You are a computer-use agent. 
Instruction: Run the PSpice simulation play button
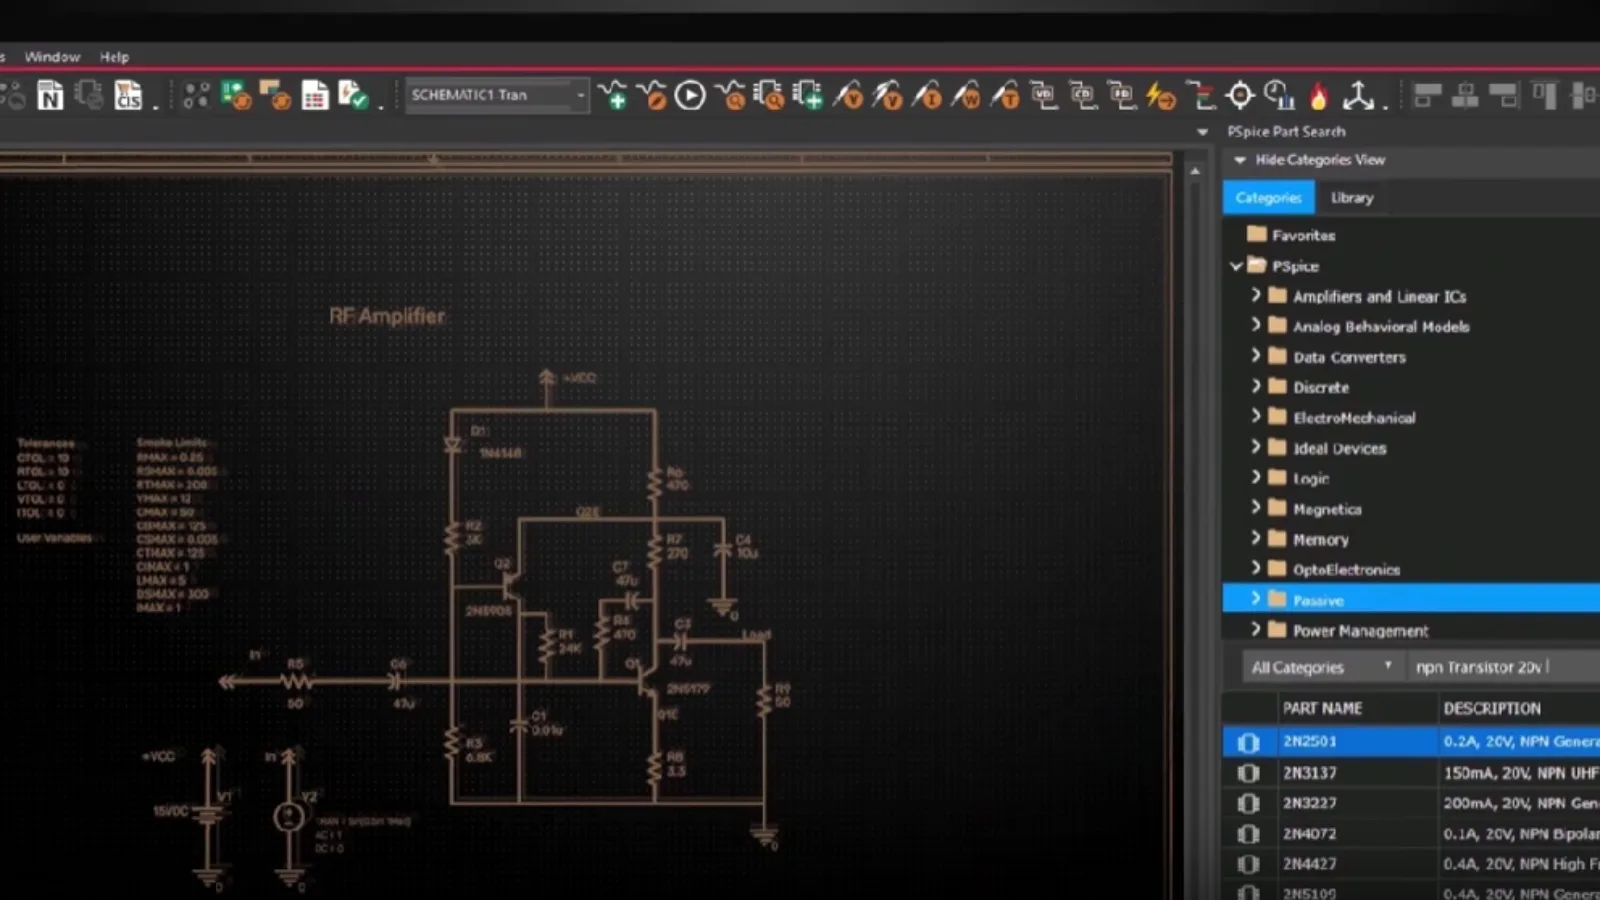point(690,96)
